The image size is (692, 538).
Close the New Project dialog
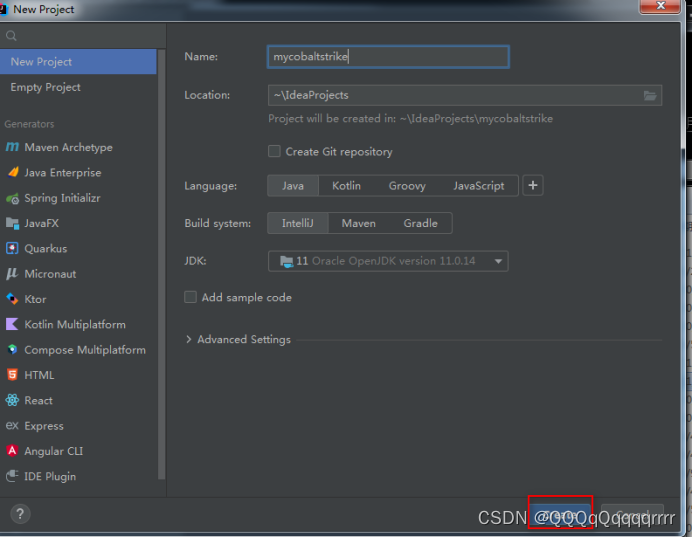click(x=660, y=6)
